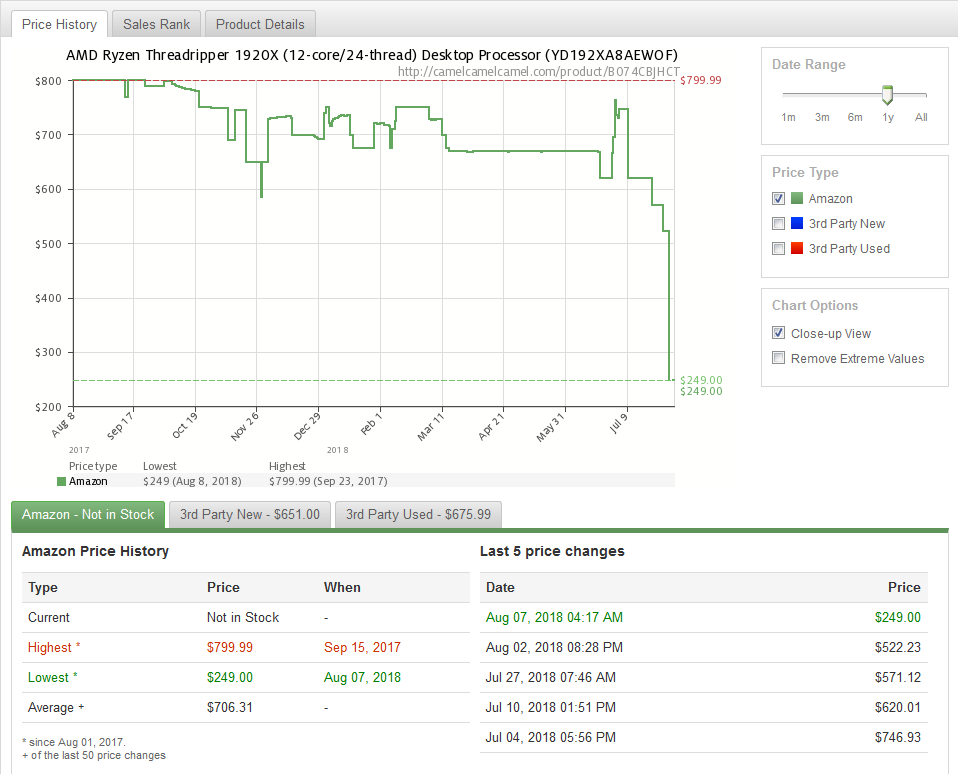Click the Amazon legend square under chart
The image size is (958, 774).
pos(61,481)
